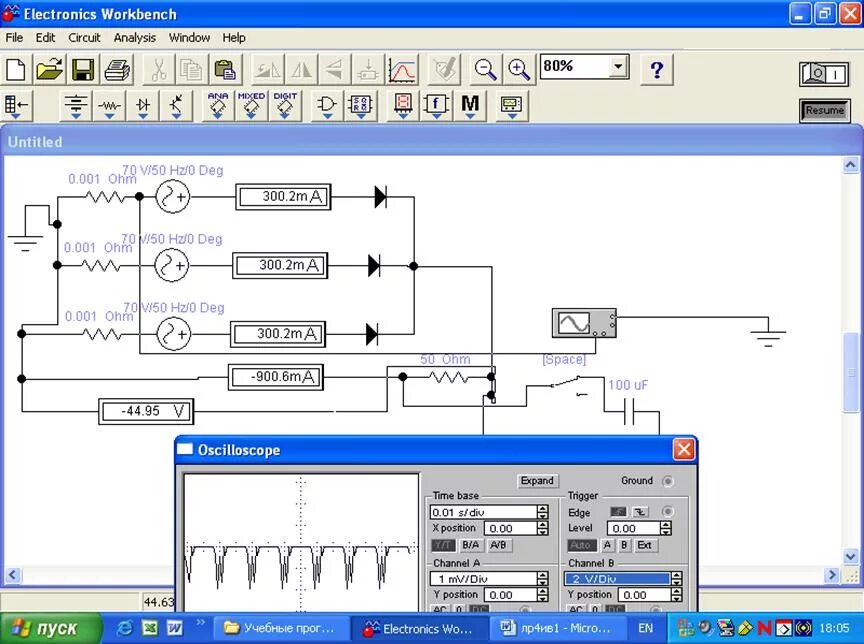The image size is (864, 644).
Task: Print the circuit using printer icon
Action: coord(117,69)
